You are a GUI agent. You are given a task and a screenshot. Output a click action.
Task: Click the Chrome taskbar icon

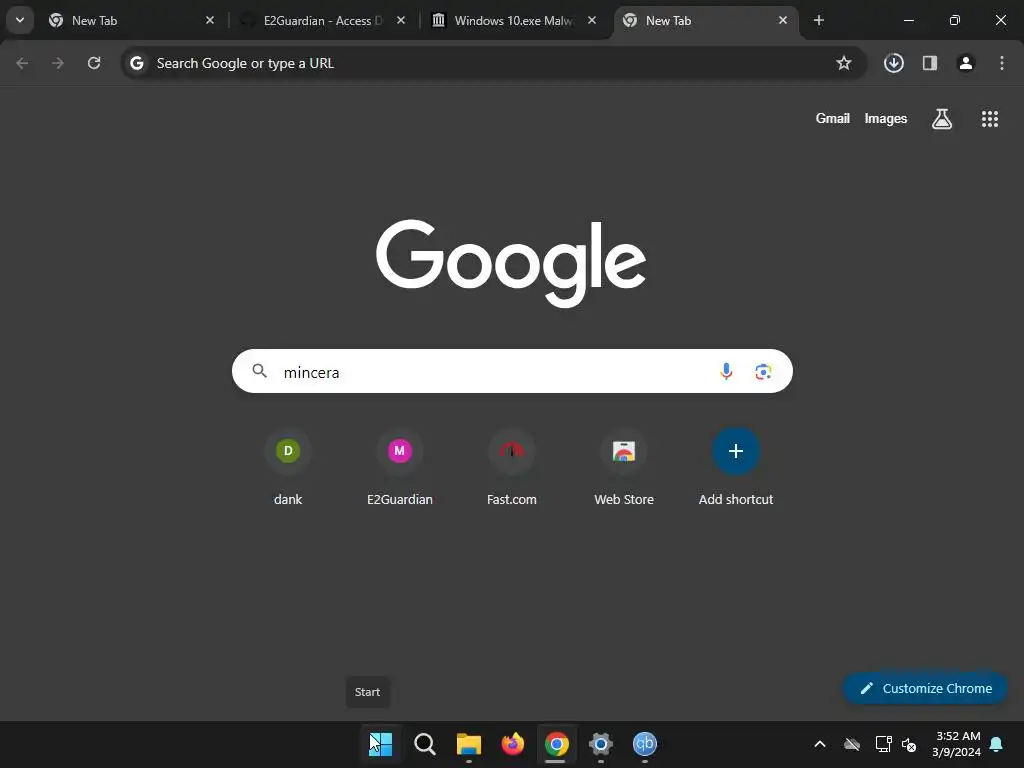pos(556,744)
